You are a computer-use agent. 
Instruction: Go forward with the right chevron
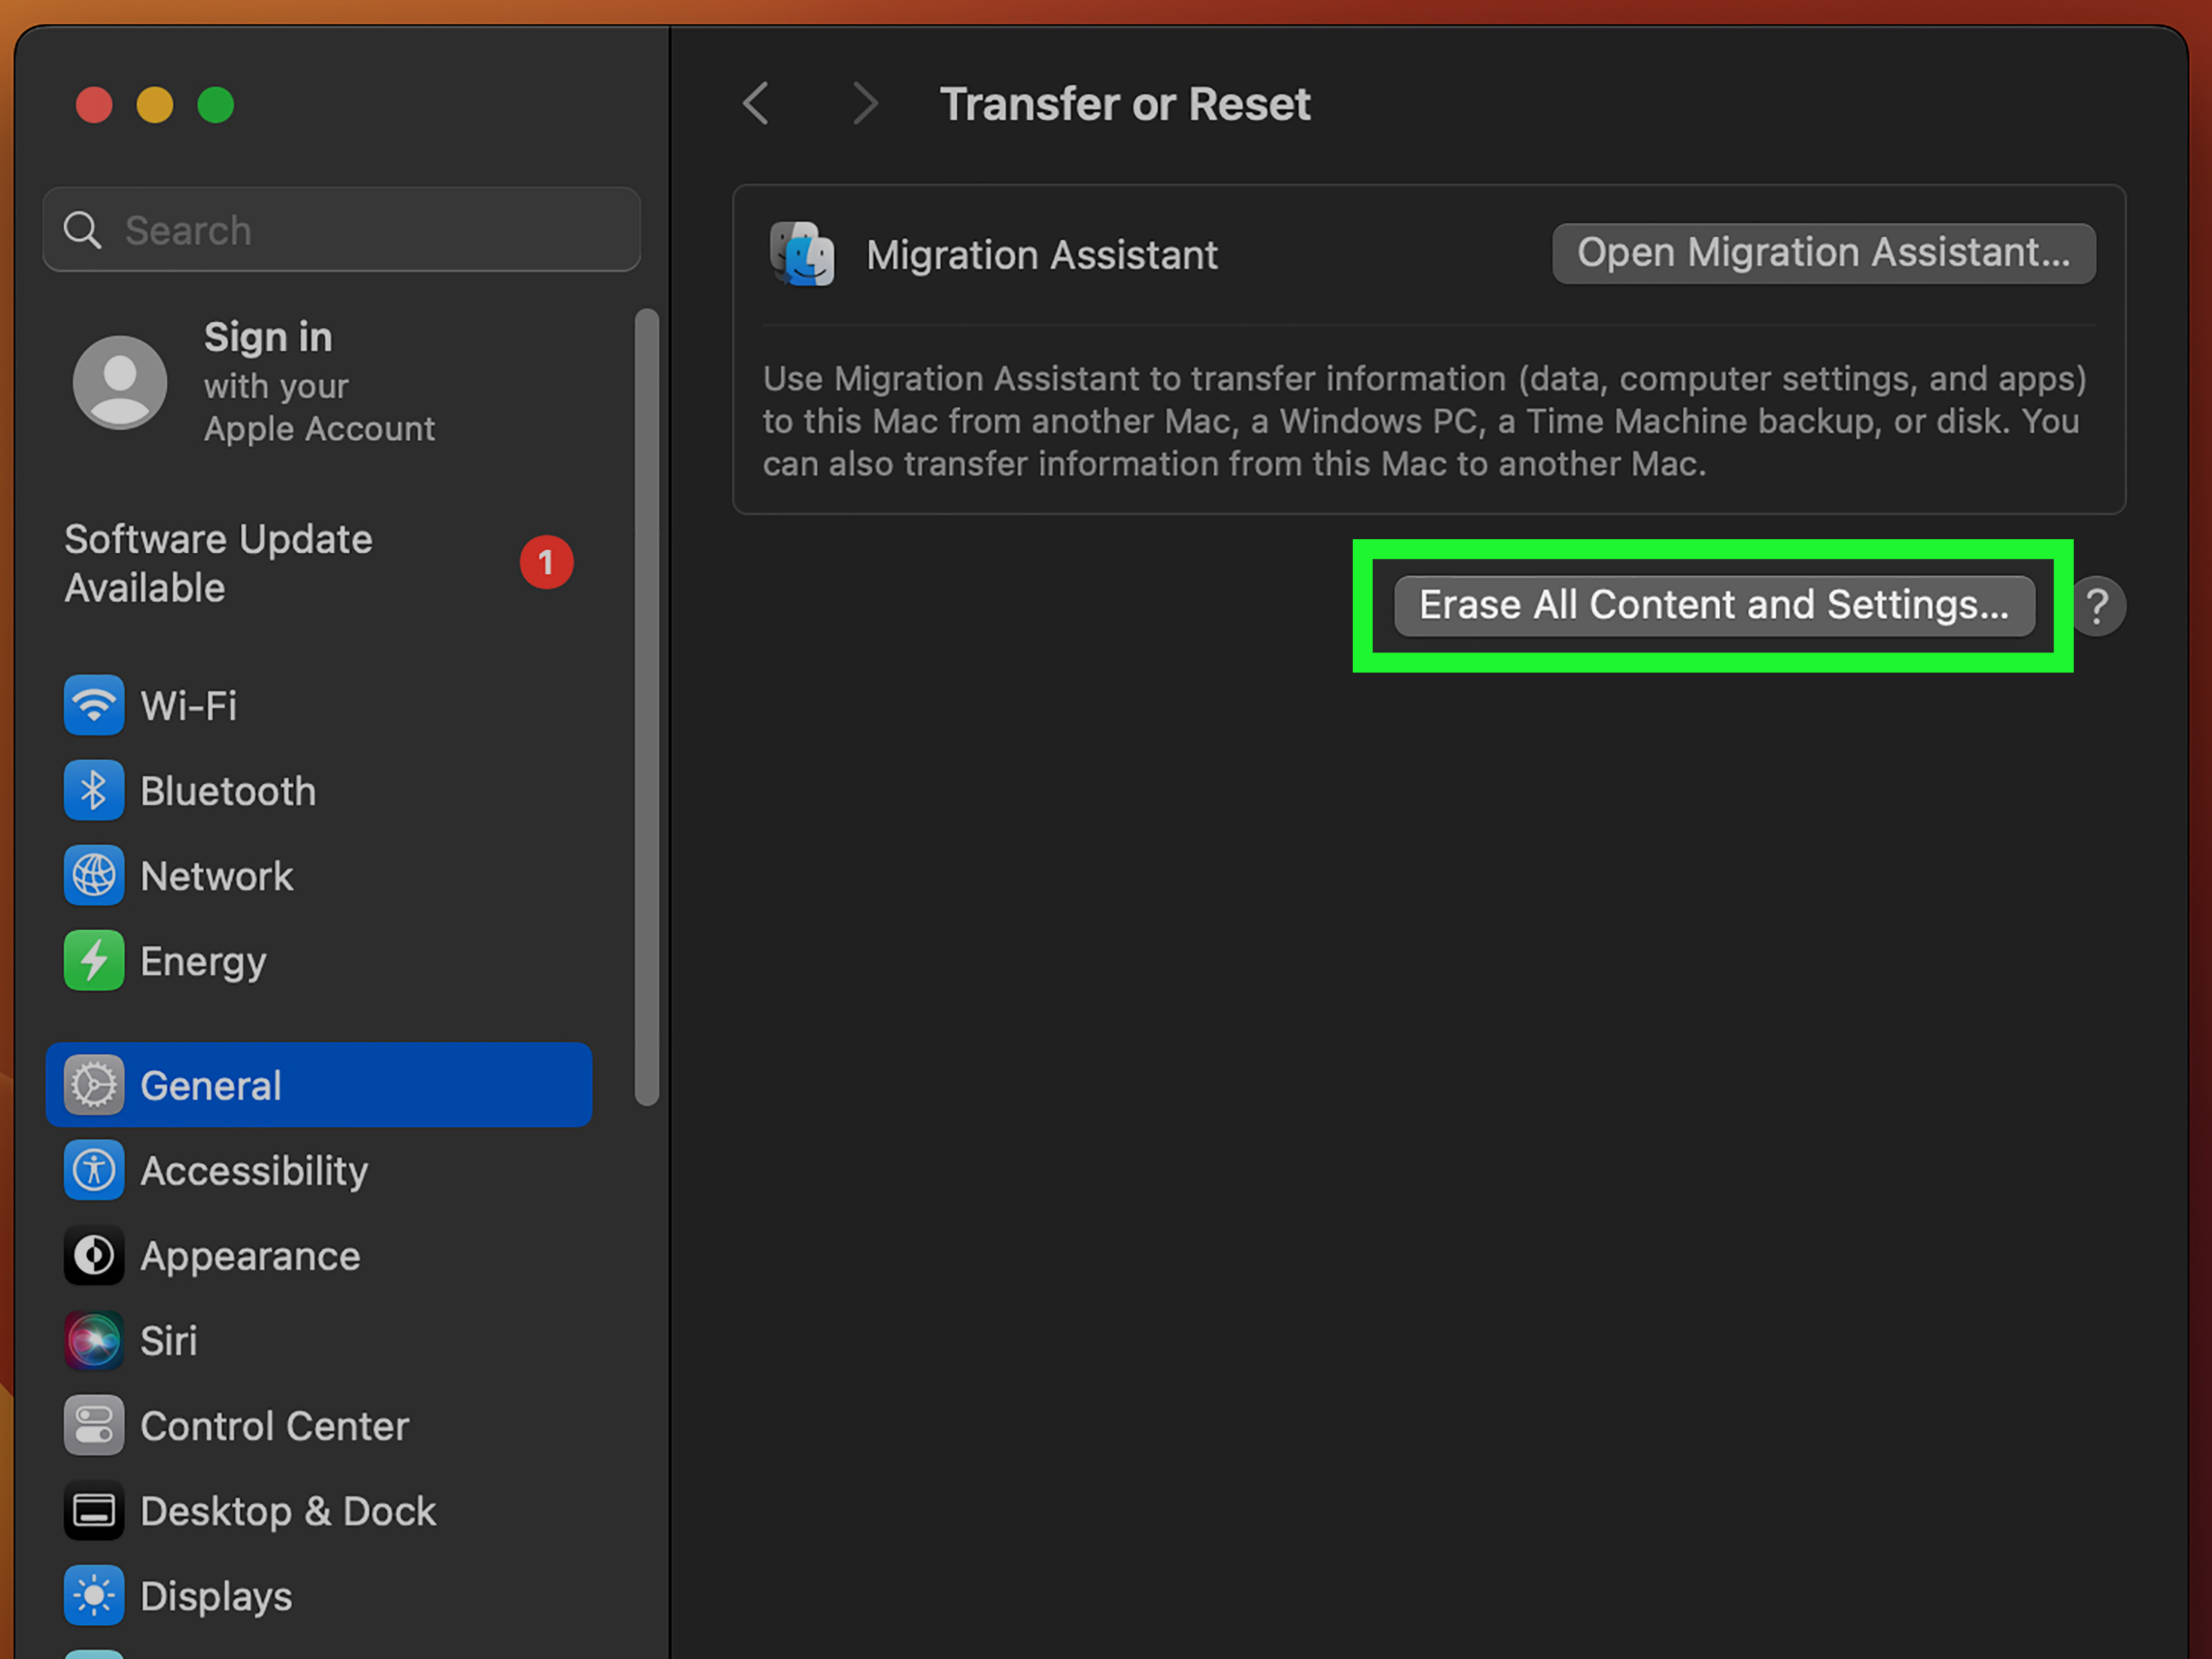(x=865, y=104)
